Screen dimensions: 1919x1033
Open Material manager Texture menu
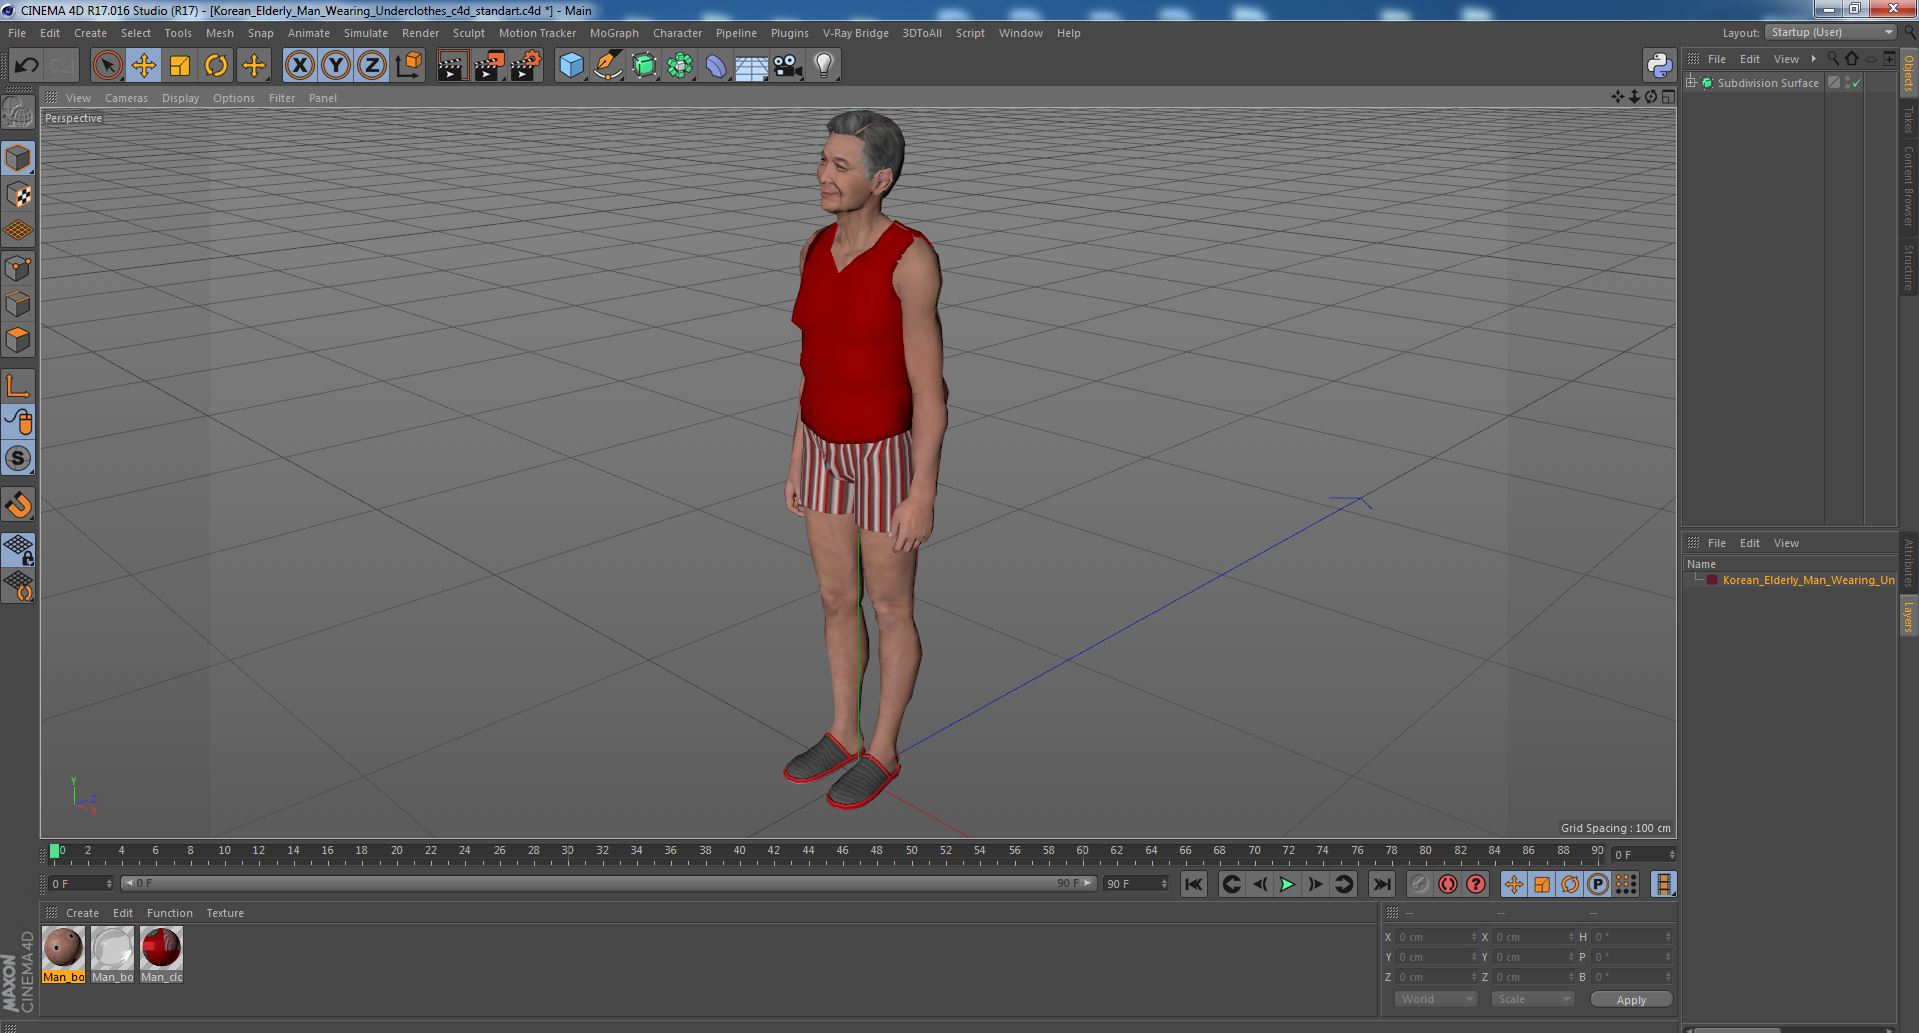225,913
